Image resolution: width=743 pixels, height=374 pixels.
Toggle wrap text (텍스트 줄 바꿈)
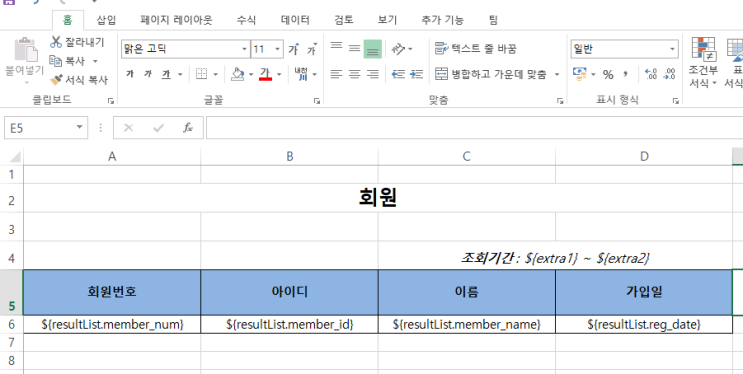tap(476, 48)
